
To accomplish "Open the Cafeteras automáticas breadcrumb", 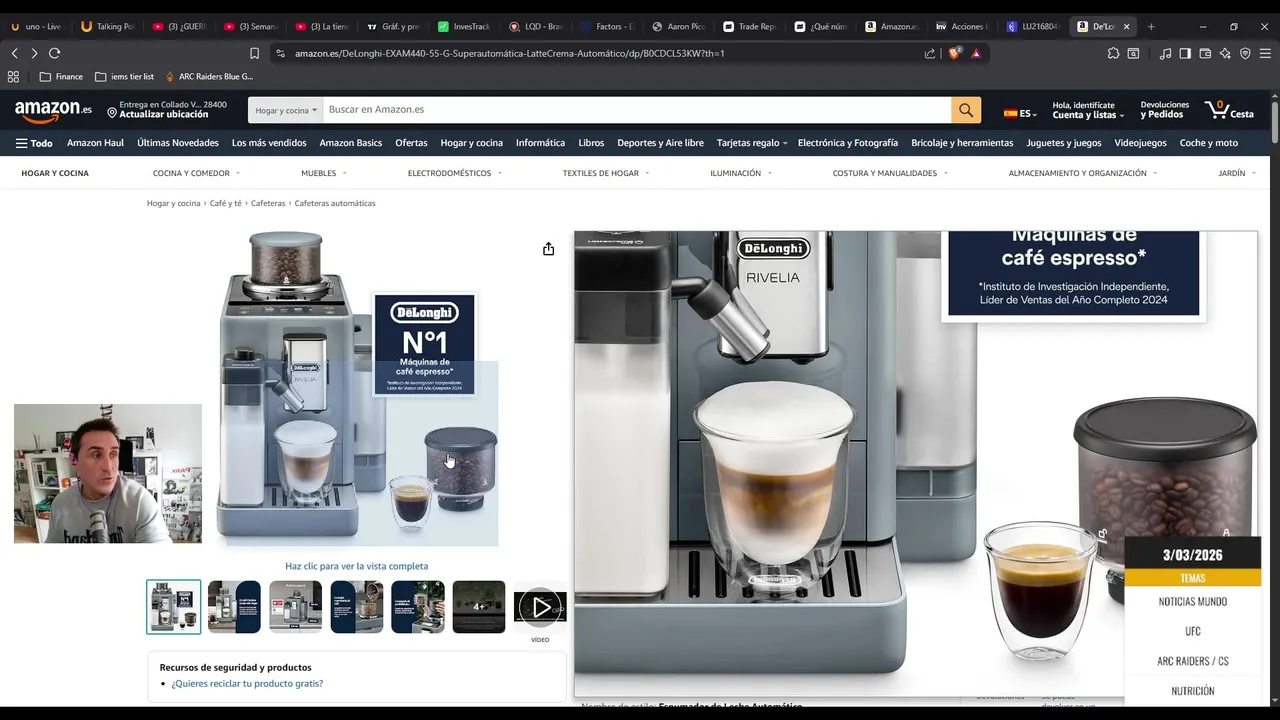I will point(335,203).
